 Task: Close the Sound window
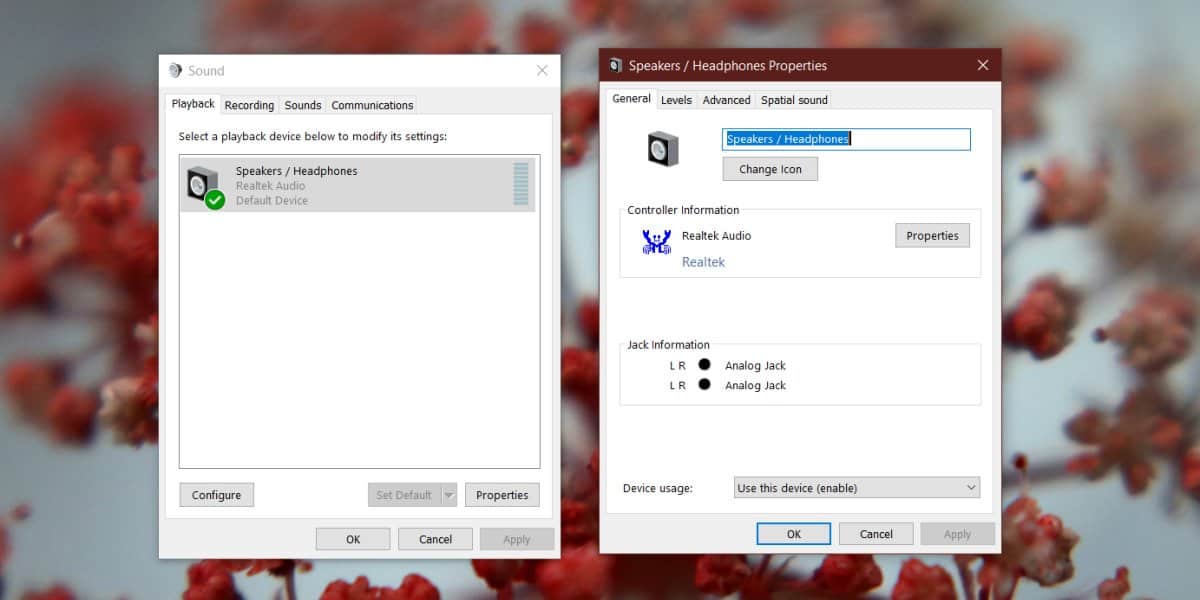[x=542, y=71]
